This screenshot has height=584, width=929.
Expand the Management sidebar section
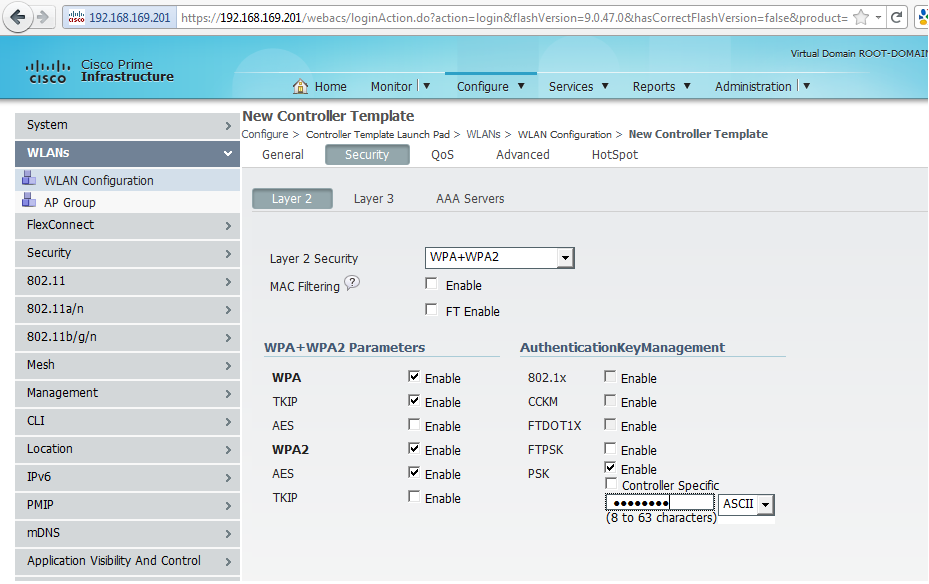tap(127, 393)
